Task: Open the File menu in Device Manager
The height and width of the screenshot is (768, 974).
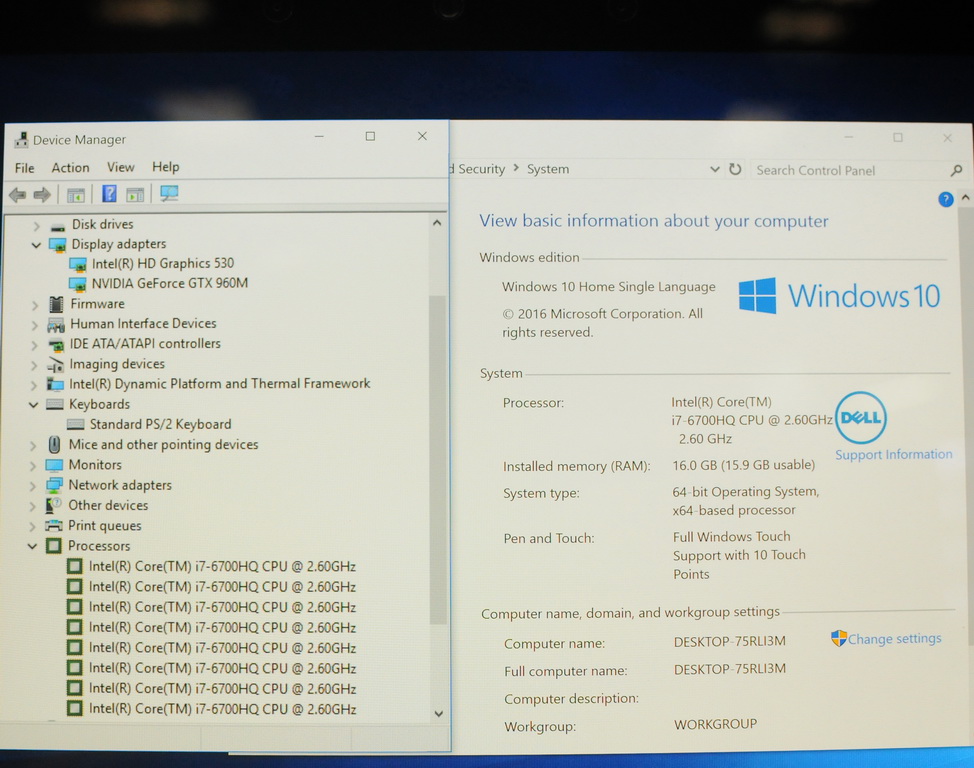Action: click(25, 168)
